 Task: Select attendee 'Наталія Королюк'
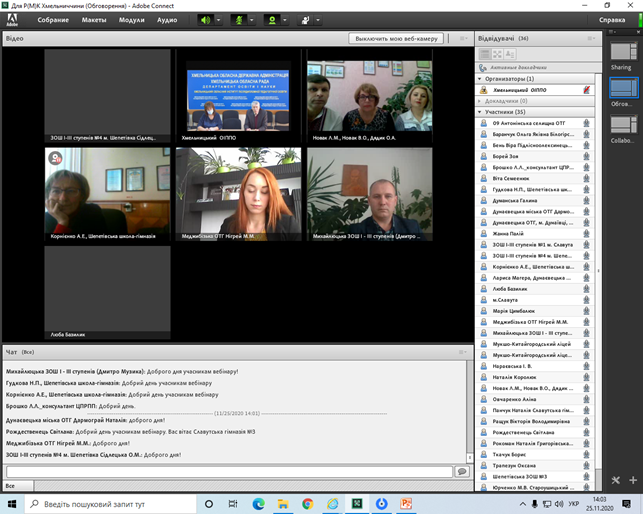tap(535, 377)
